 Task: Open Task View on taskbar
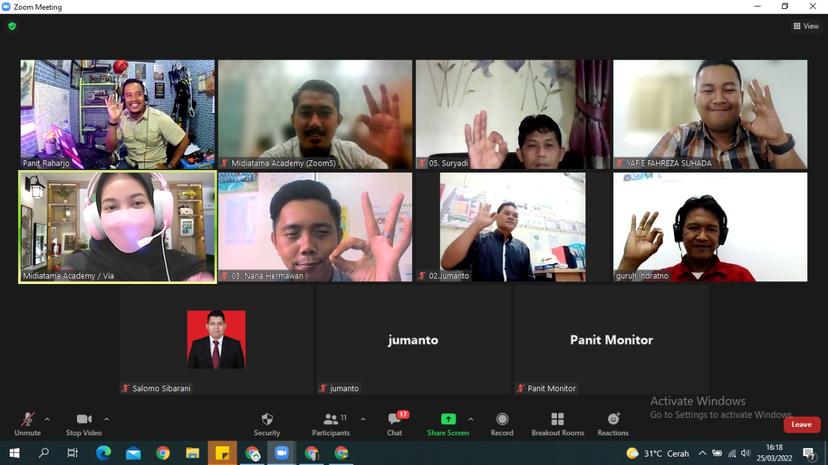pos(73,453)
